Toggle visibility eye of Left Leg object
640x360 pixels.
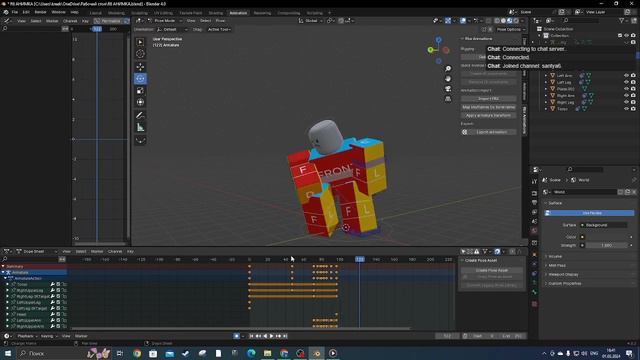(x=626, y=82)
